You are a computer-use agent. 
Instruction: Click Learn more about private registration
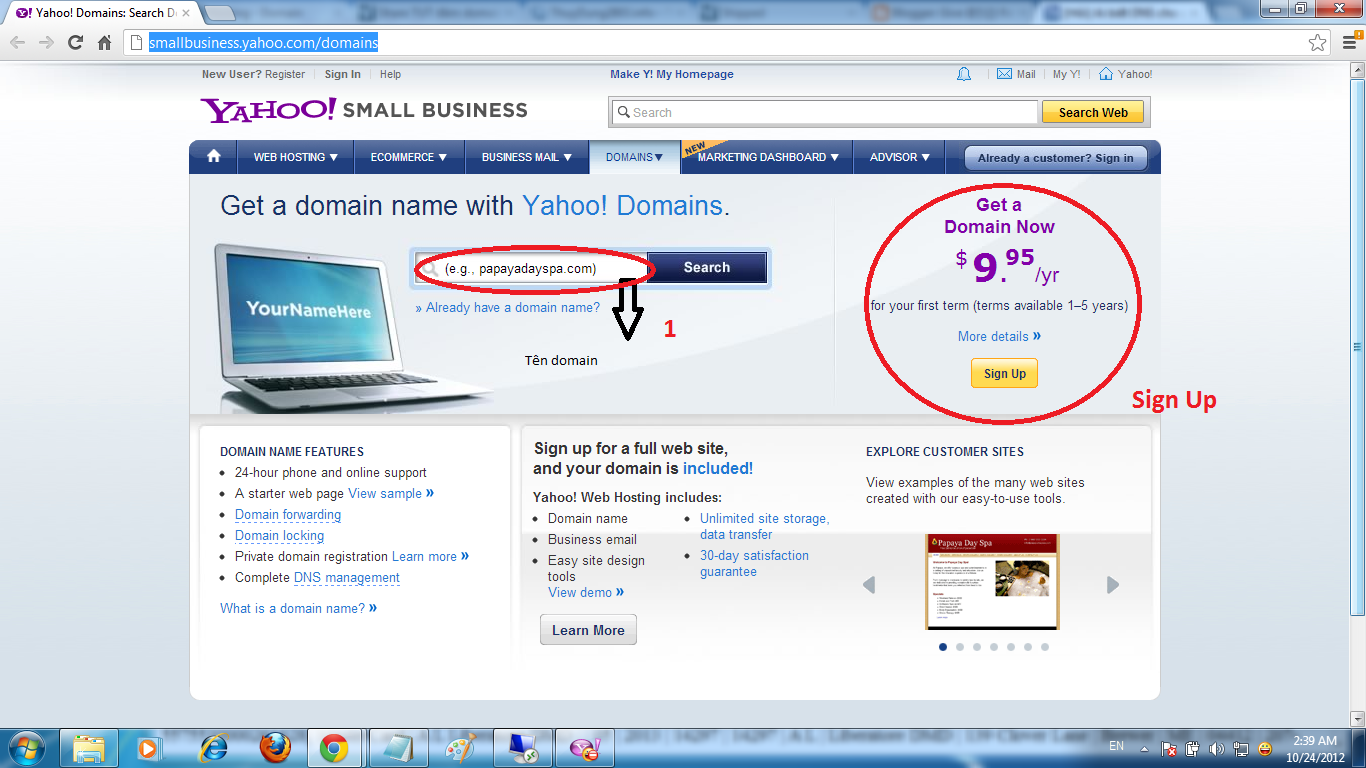(430, 556)
